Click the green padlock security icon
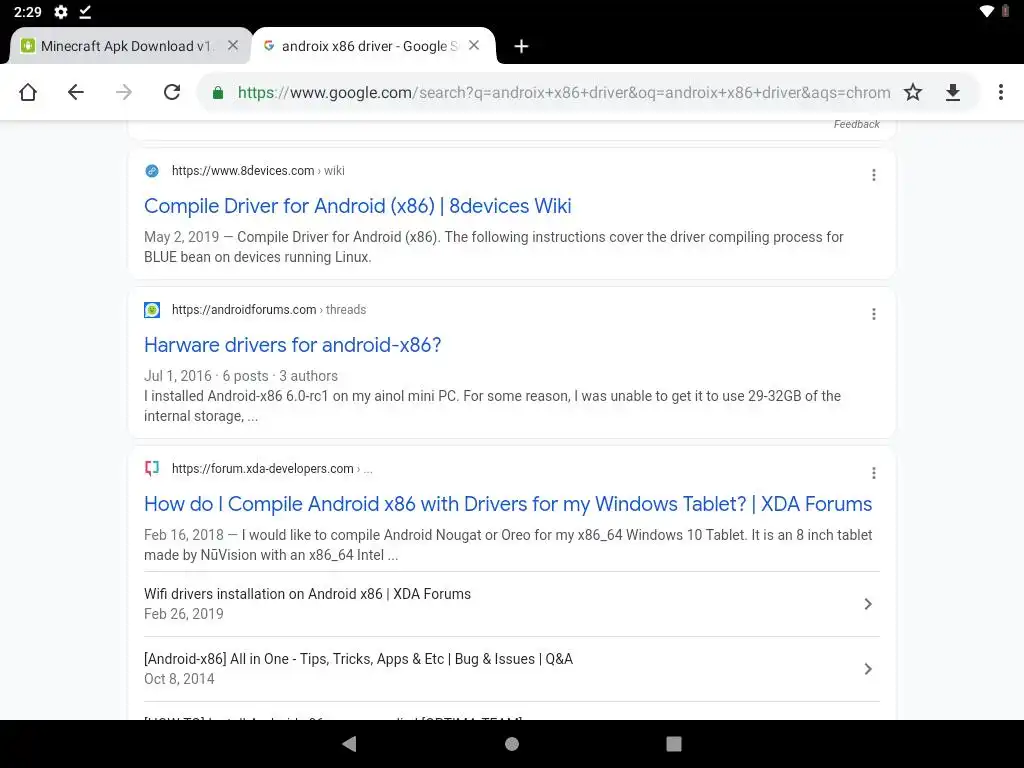Screen dimensions: 1024x768 point(218,93)
